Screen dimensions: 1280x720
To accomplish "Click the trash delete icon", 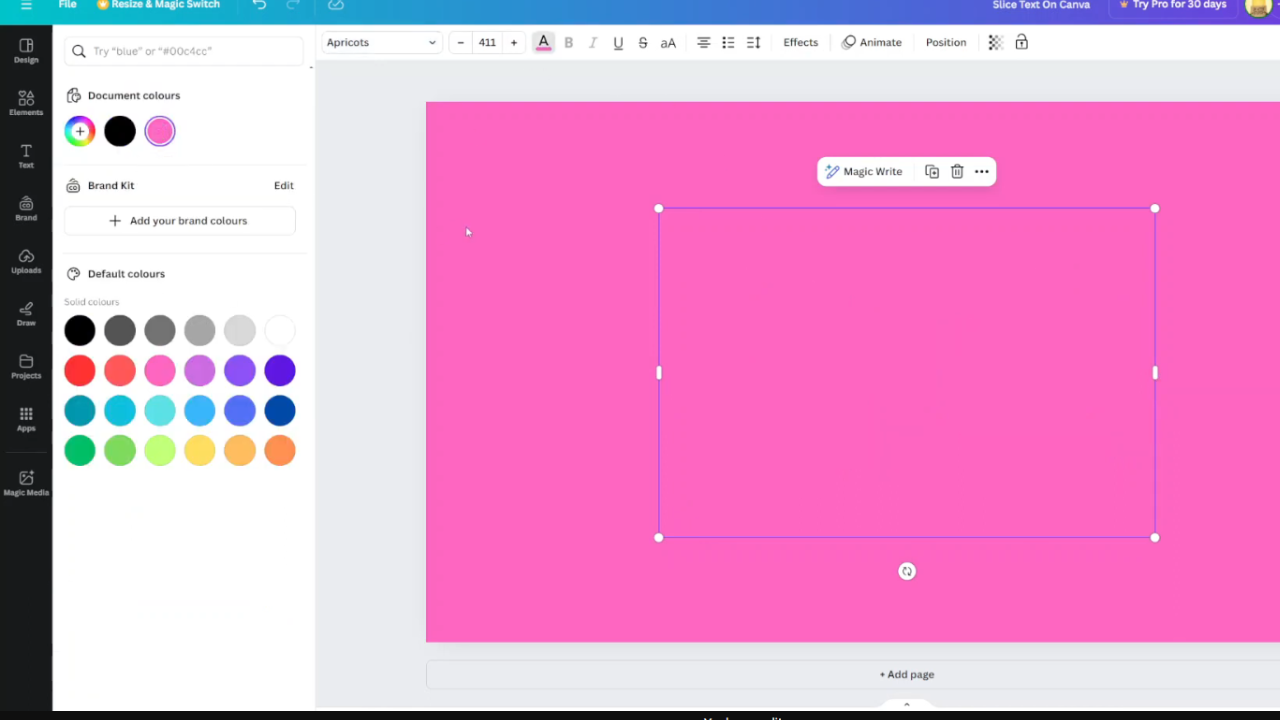I will (x=957, y=172).
